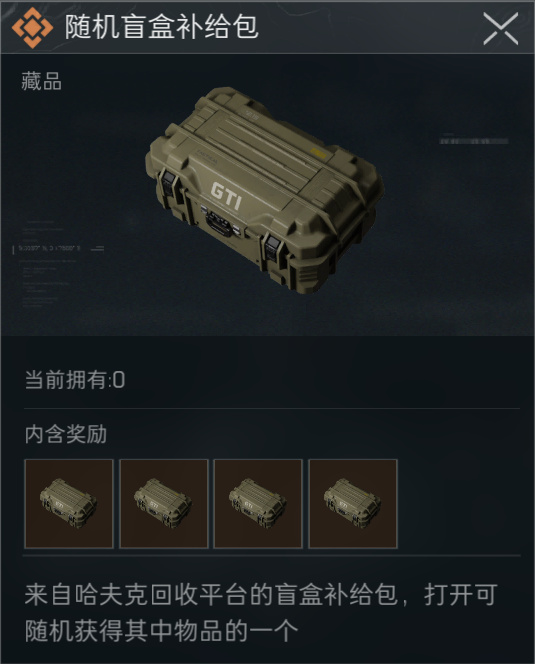Click the 来自哈夫克回收平台 description line
The height and width of the screenshot is (664, 535).
click(x=261, y=595)
